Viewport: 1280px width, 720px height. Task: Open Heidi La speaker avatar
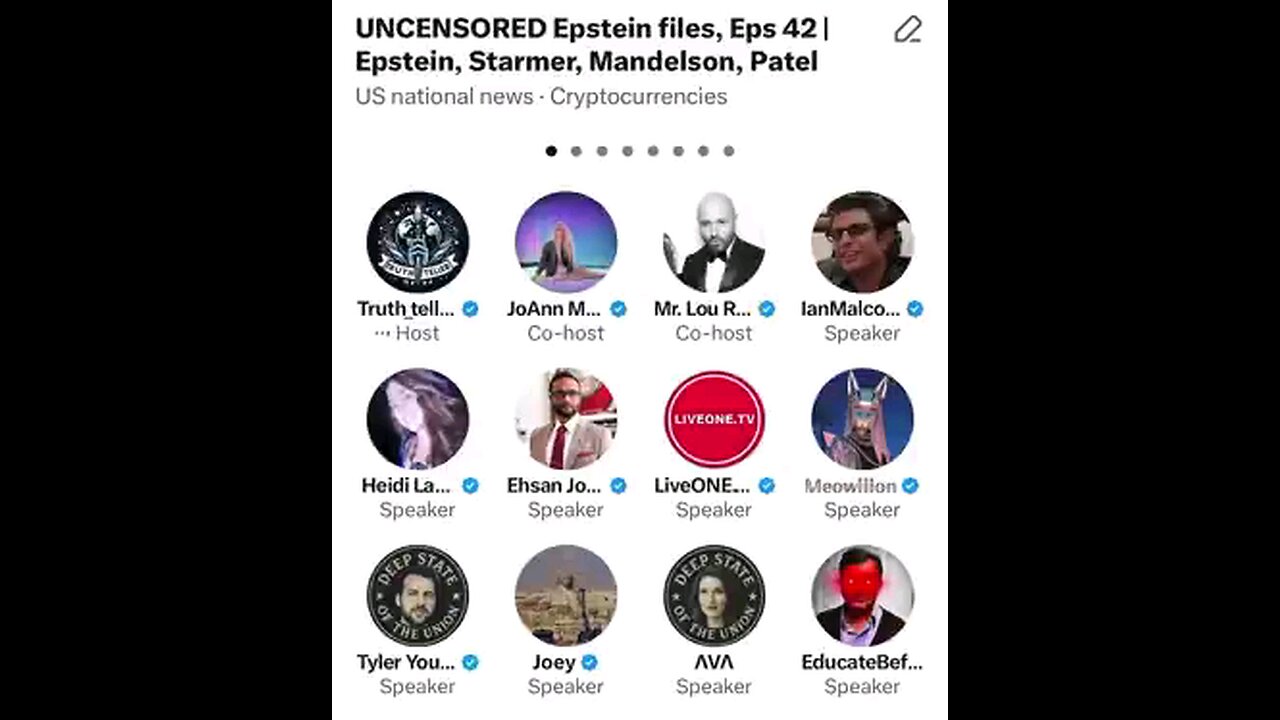pos(417,419)
